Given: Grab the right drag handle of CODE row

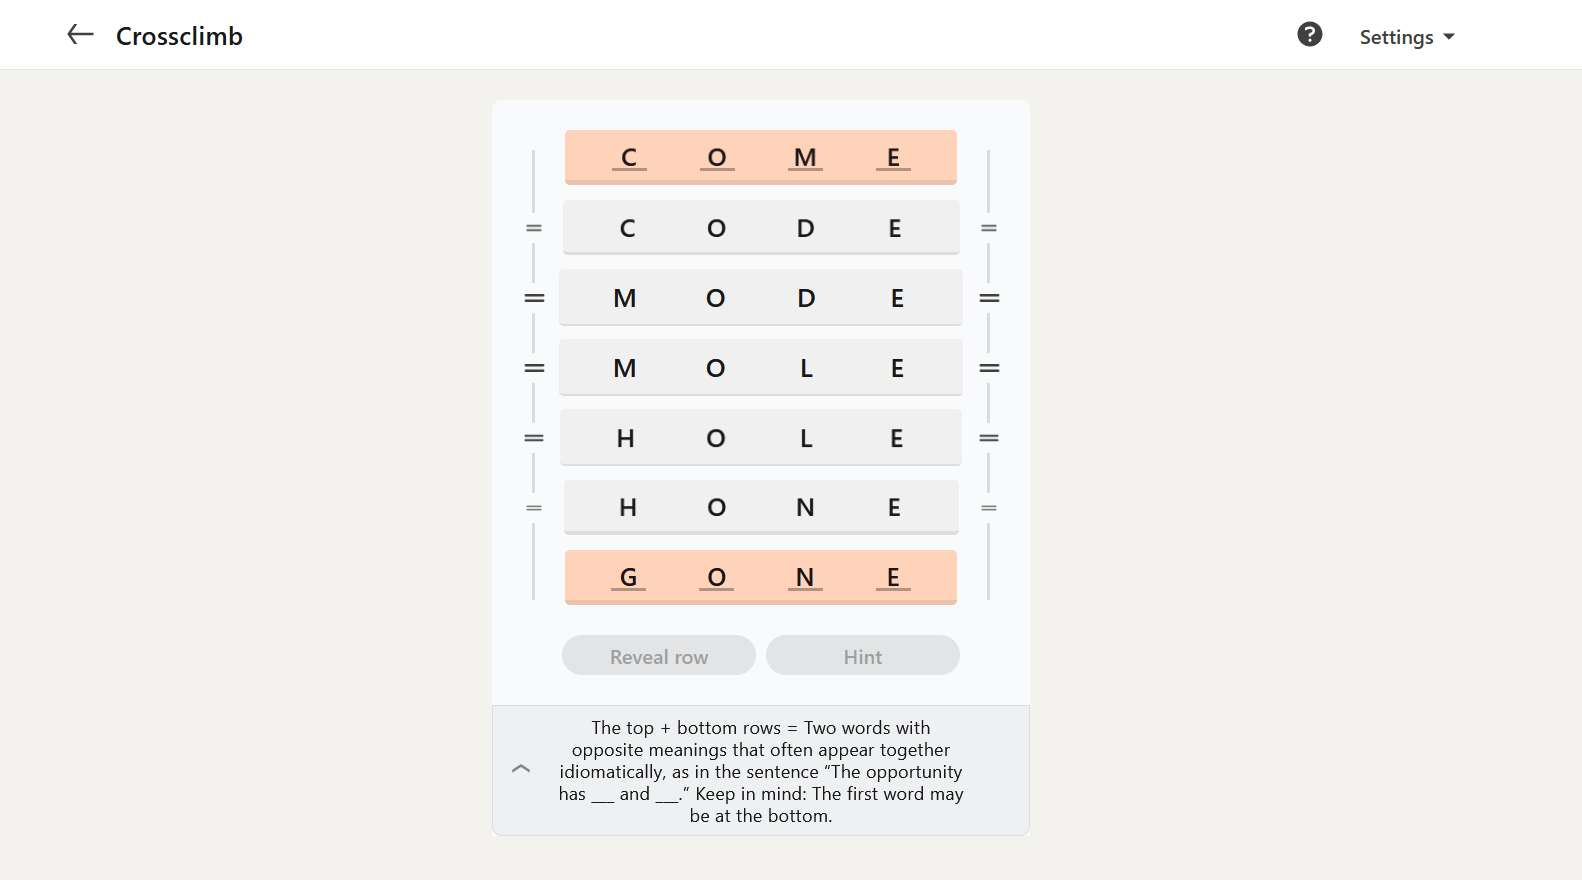Looking at the screenshot, I should coord(989,228).
